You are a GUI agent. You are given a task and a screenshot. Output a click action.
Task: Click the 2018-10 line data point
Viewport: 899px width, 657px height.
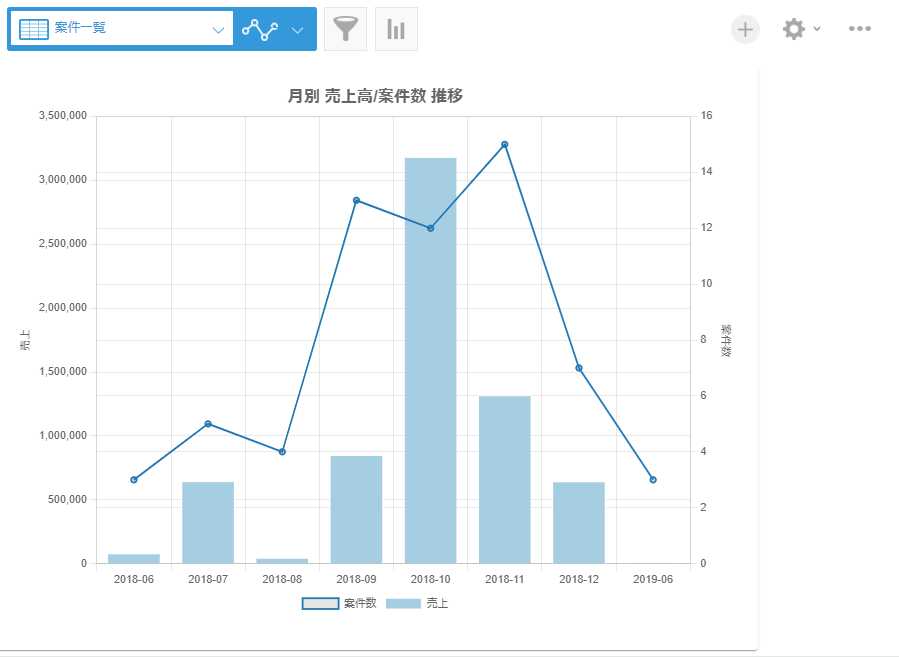click(x=431, y=228)
